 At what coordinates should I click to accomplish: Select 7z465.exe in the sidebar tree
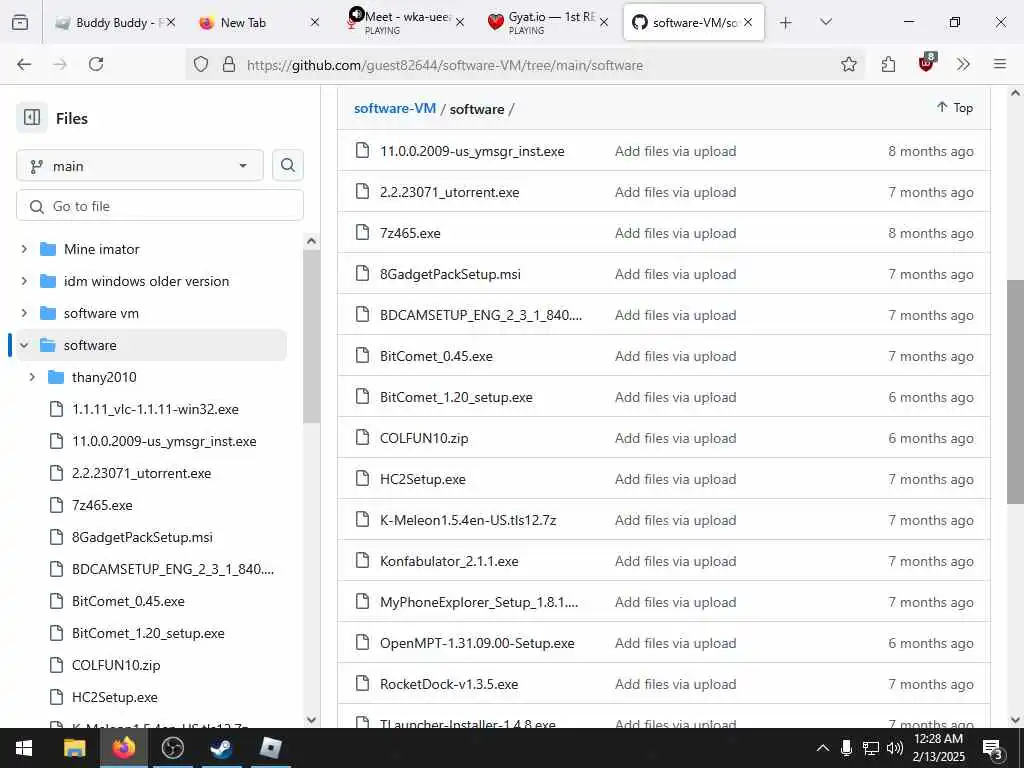(x=102, y=505)
